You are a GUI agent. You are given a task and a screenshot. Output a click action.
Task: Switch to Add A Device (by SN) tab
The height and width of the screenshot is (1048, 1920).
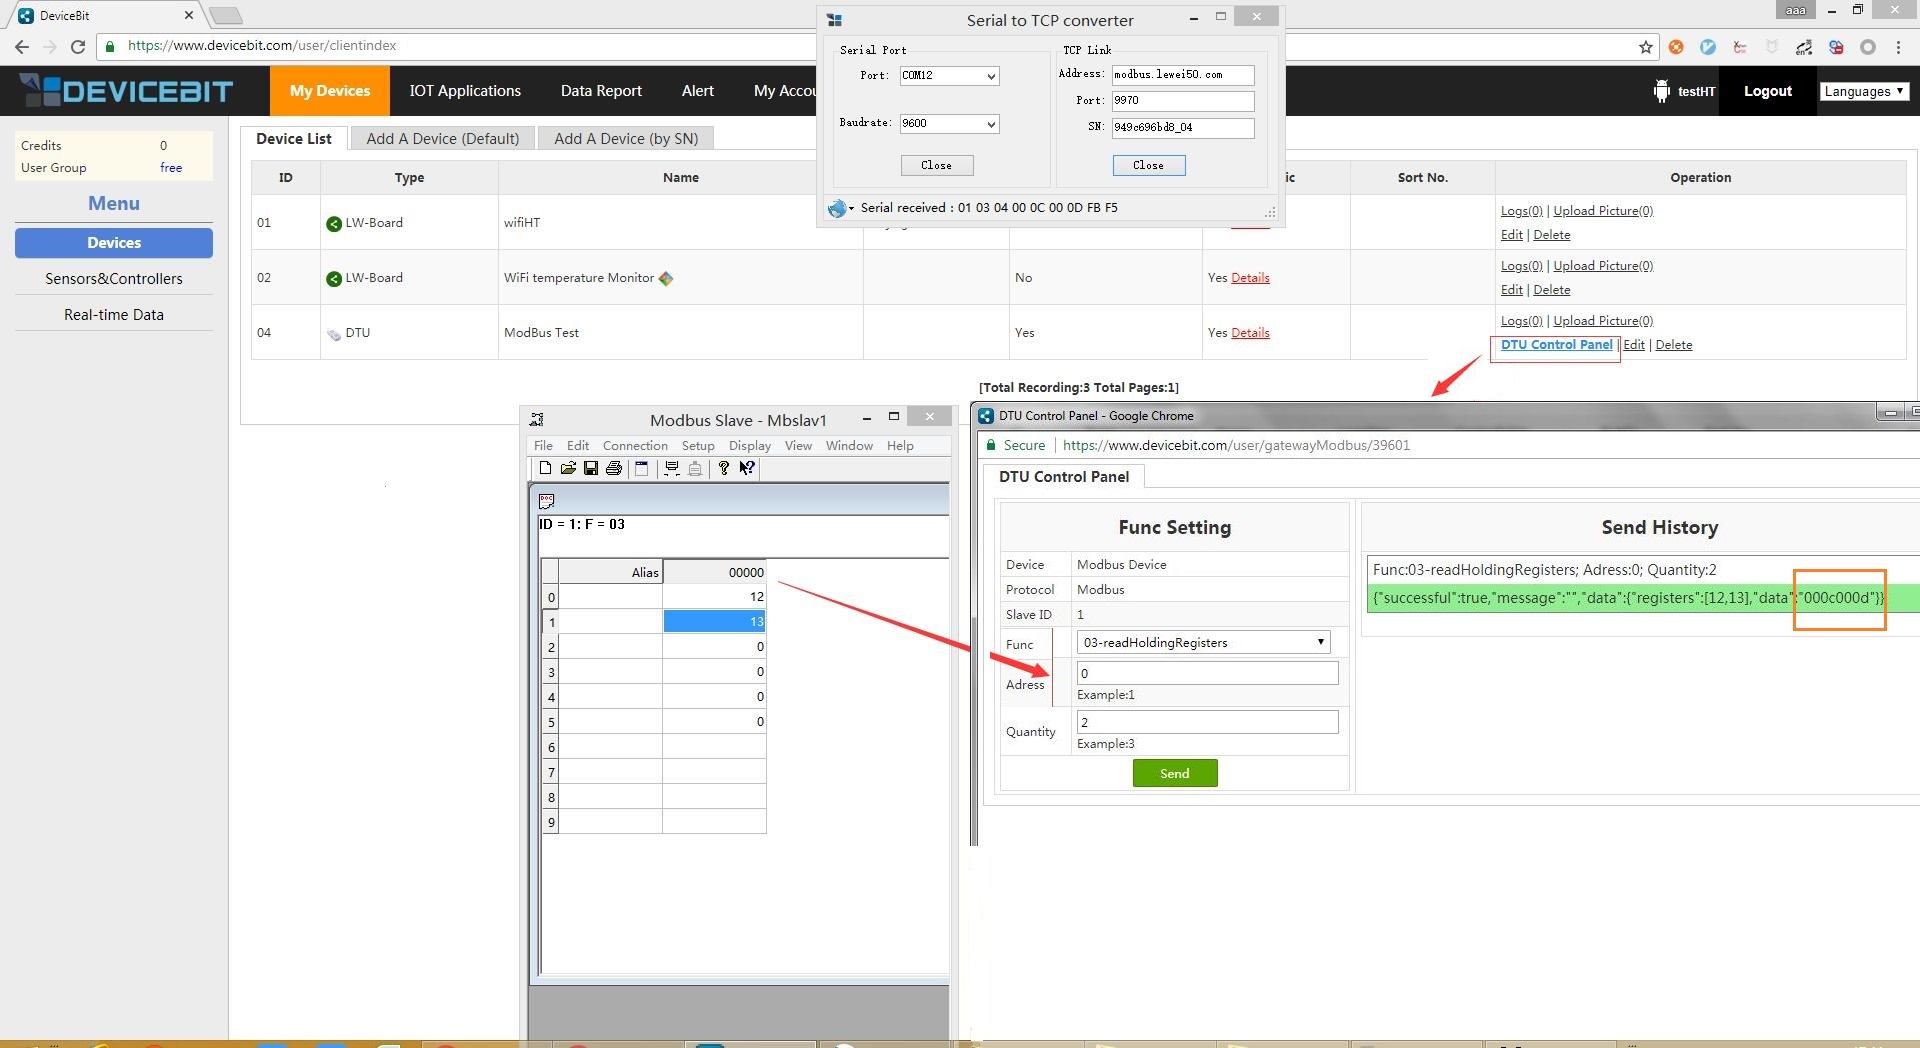pos(626,138)
